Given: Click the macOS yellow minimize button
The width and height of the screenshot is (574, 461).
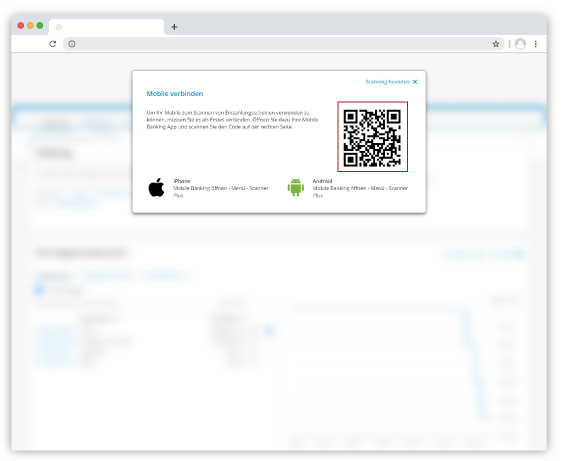Looking at the screenshot, I should [30, 25].
